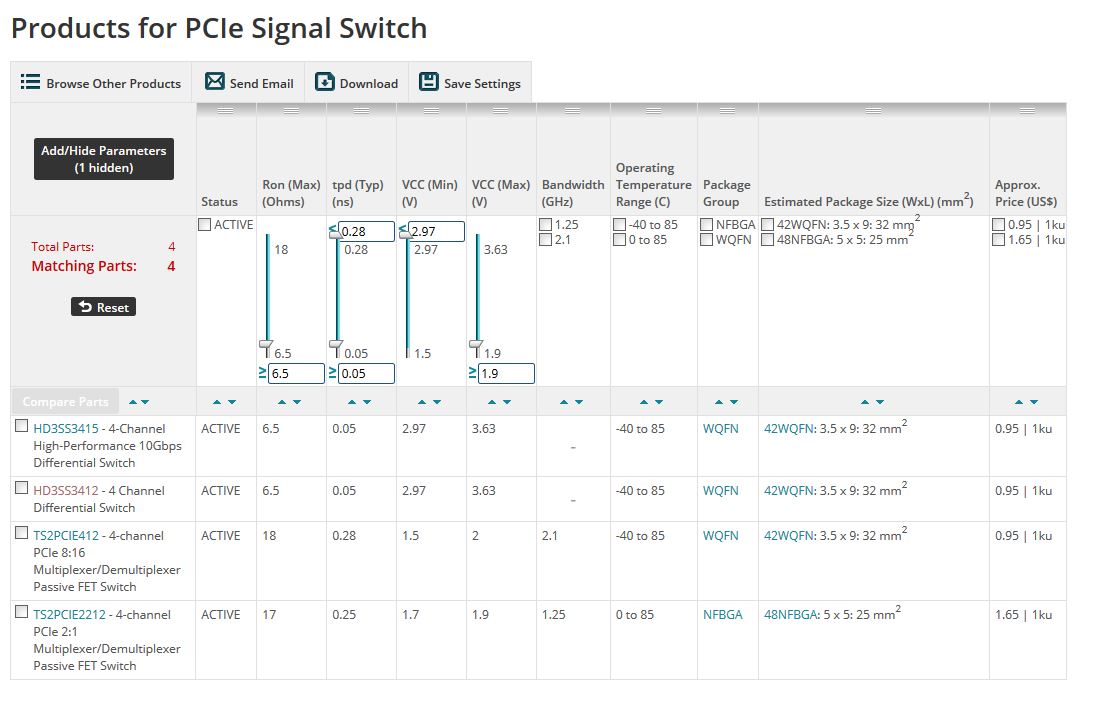The height and width of the screenshot is (701, 1103).
Task: Sort tpd (Typ) column ascending
Action: [352, 402]
